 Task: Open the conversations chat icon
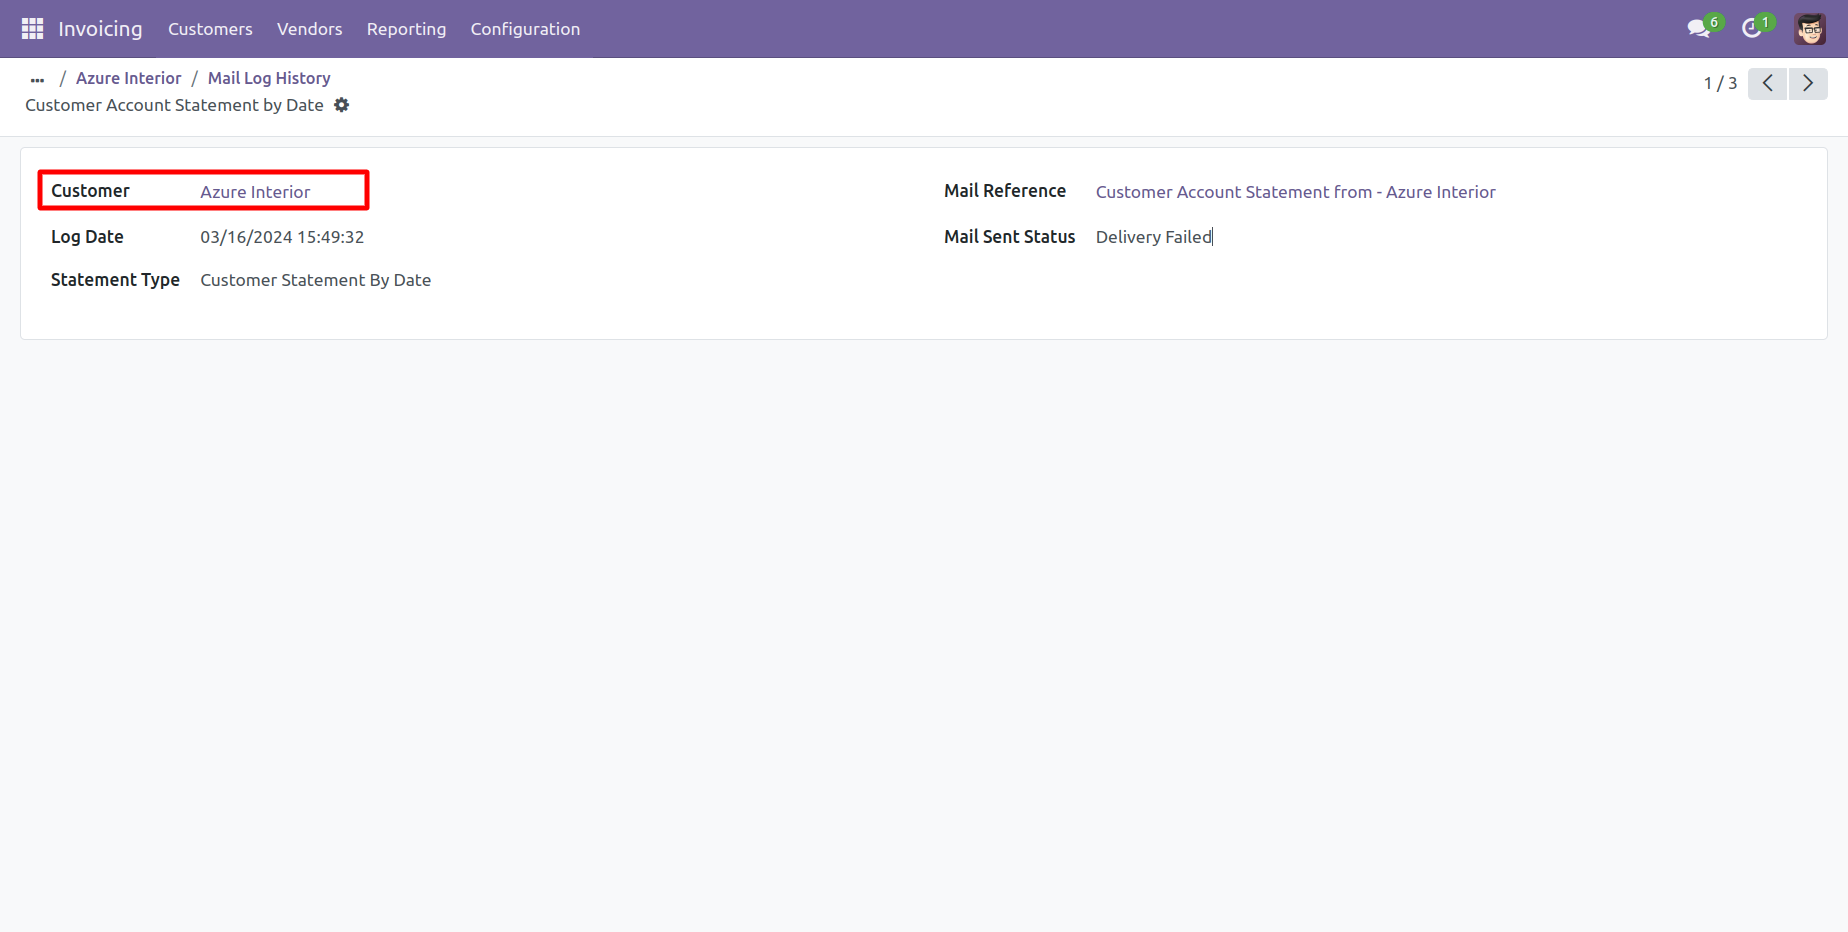(x=1699, y=28)
